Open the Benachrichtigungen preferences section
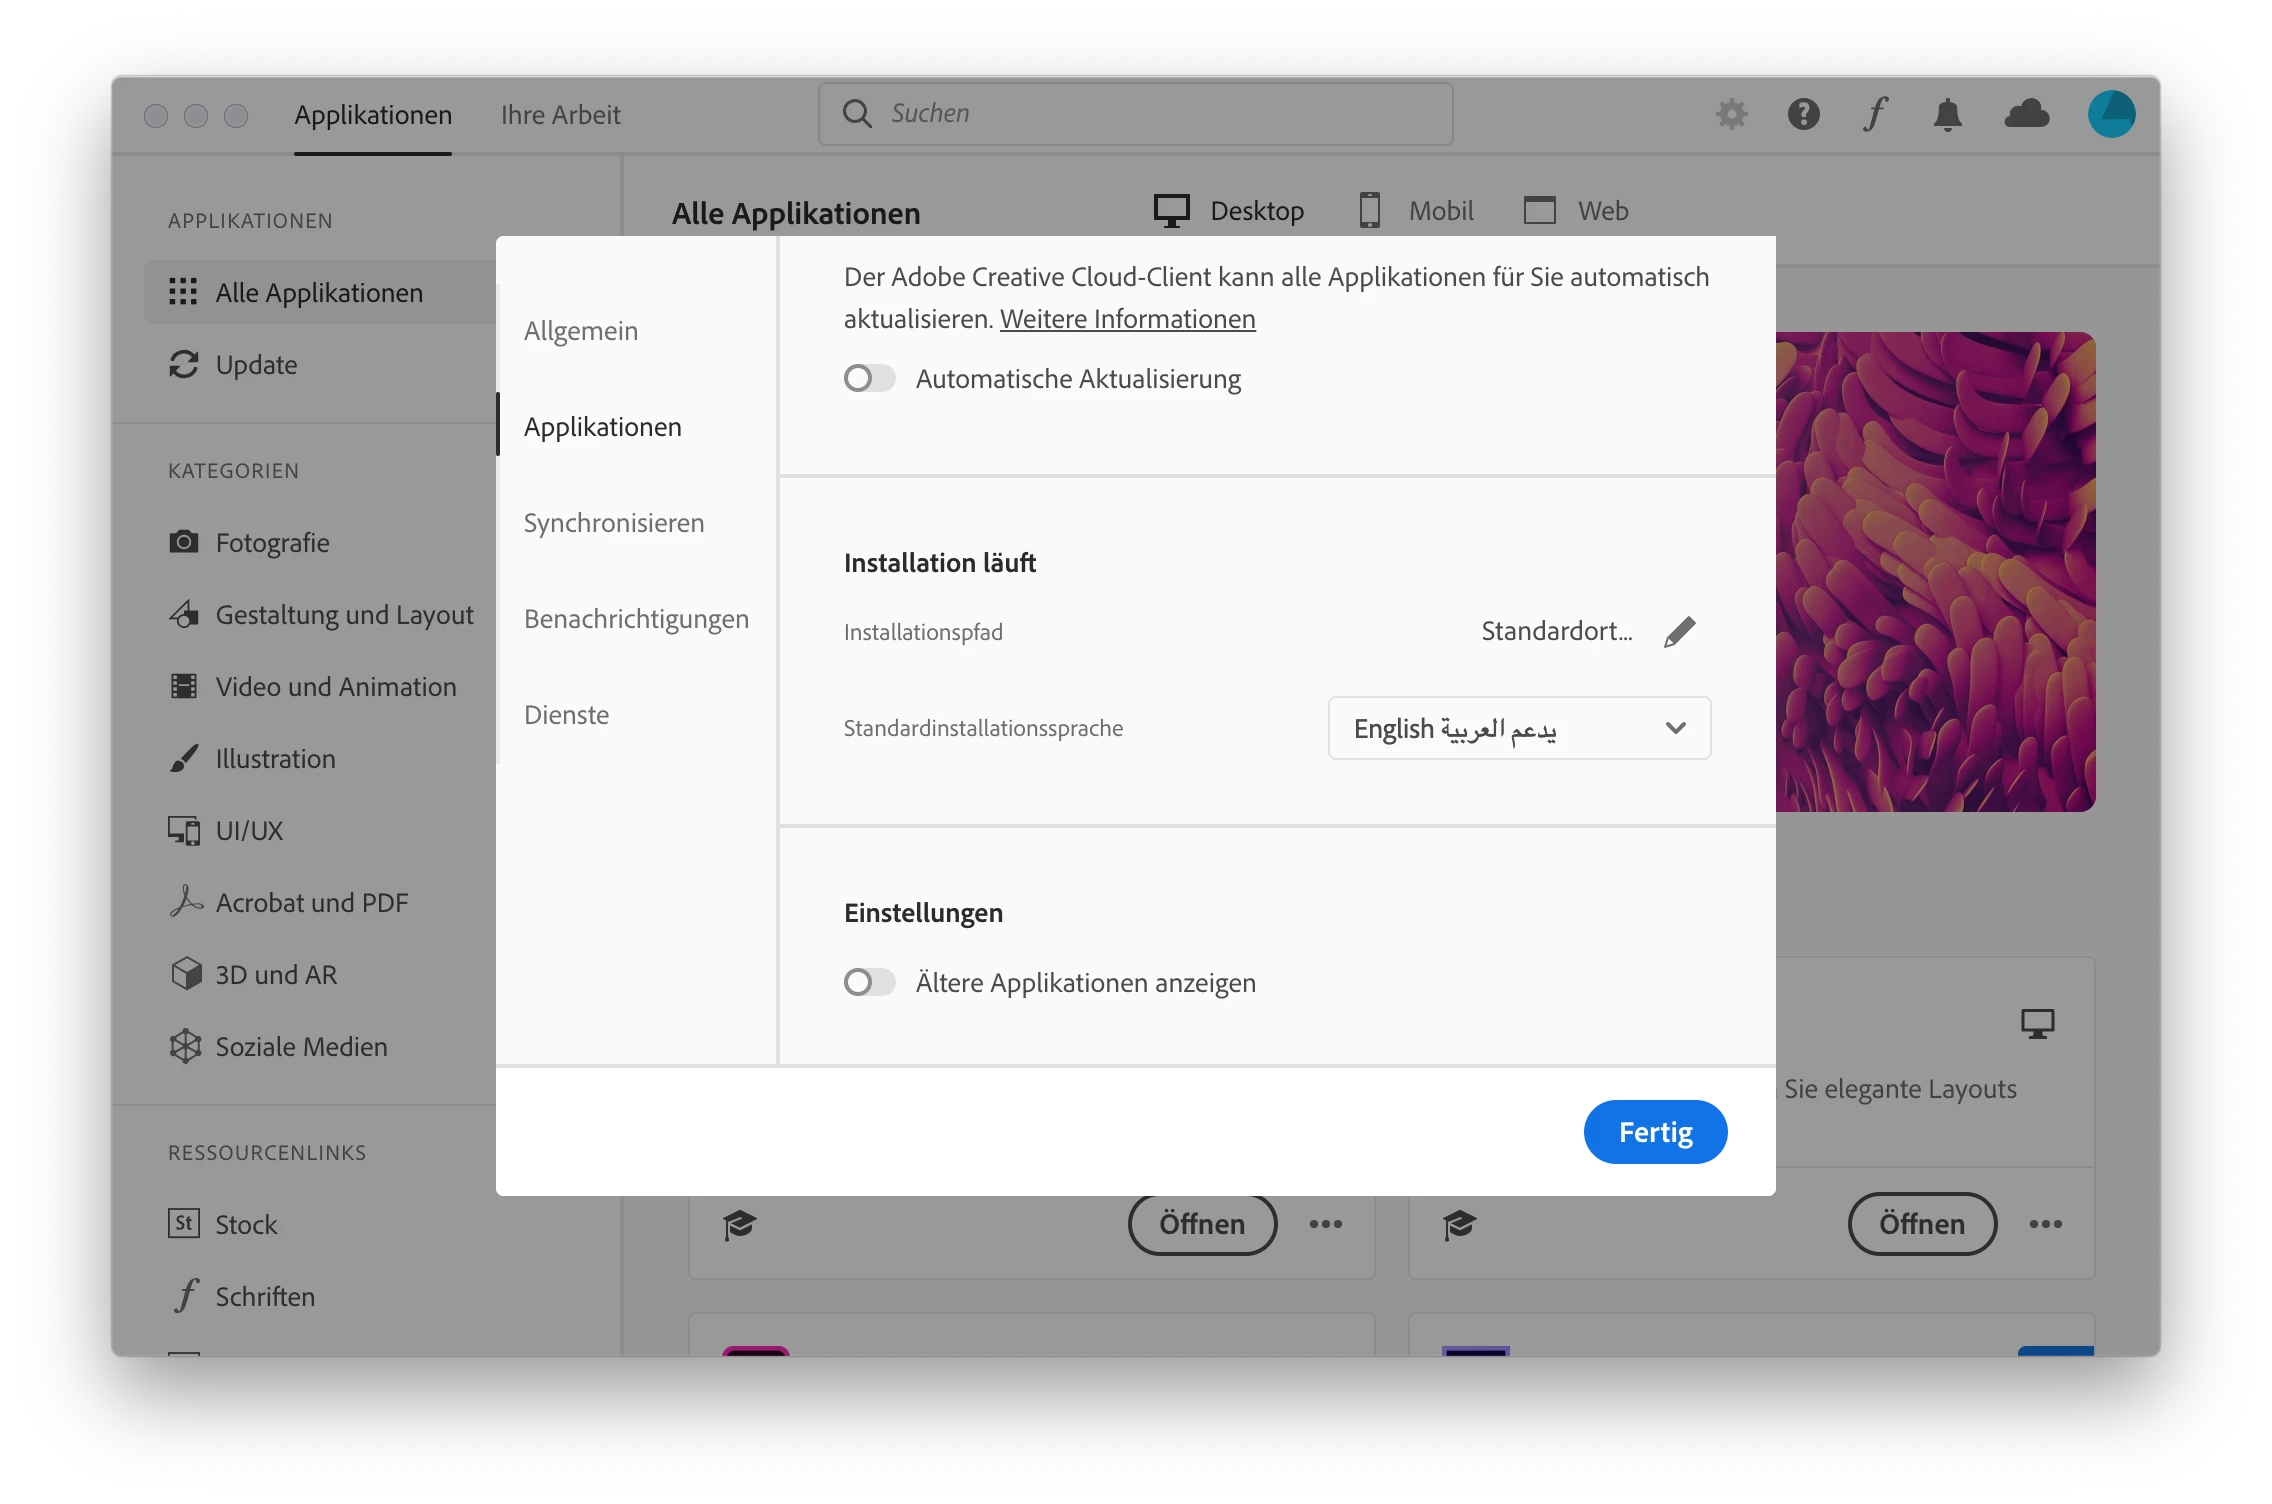Image resolution: width=2272 pixels, height=1504 pixels. [636, 619]
